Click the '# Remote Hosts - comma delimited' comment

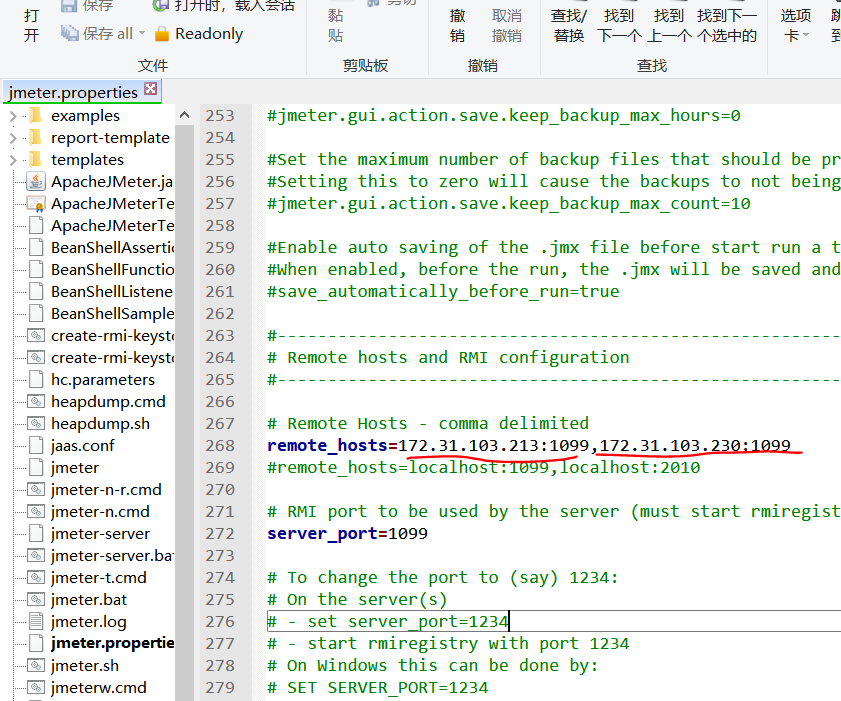(428, 424)
